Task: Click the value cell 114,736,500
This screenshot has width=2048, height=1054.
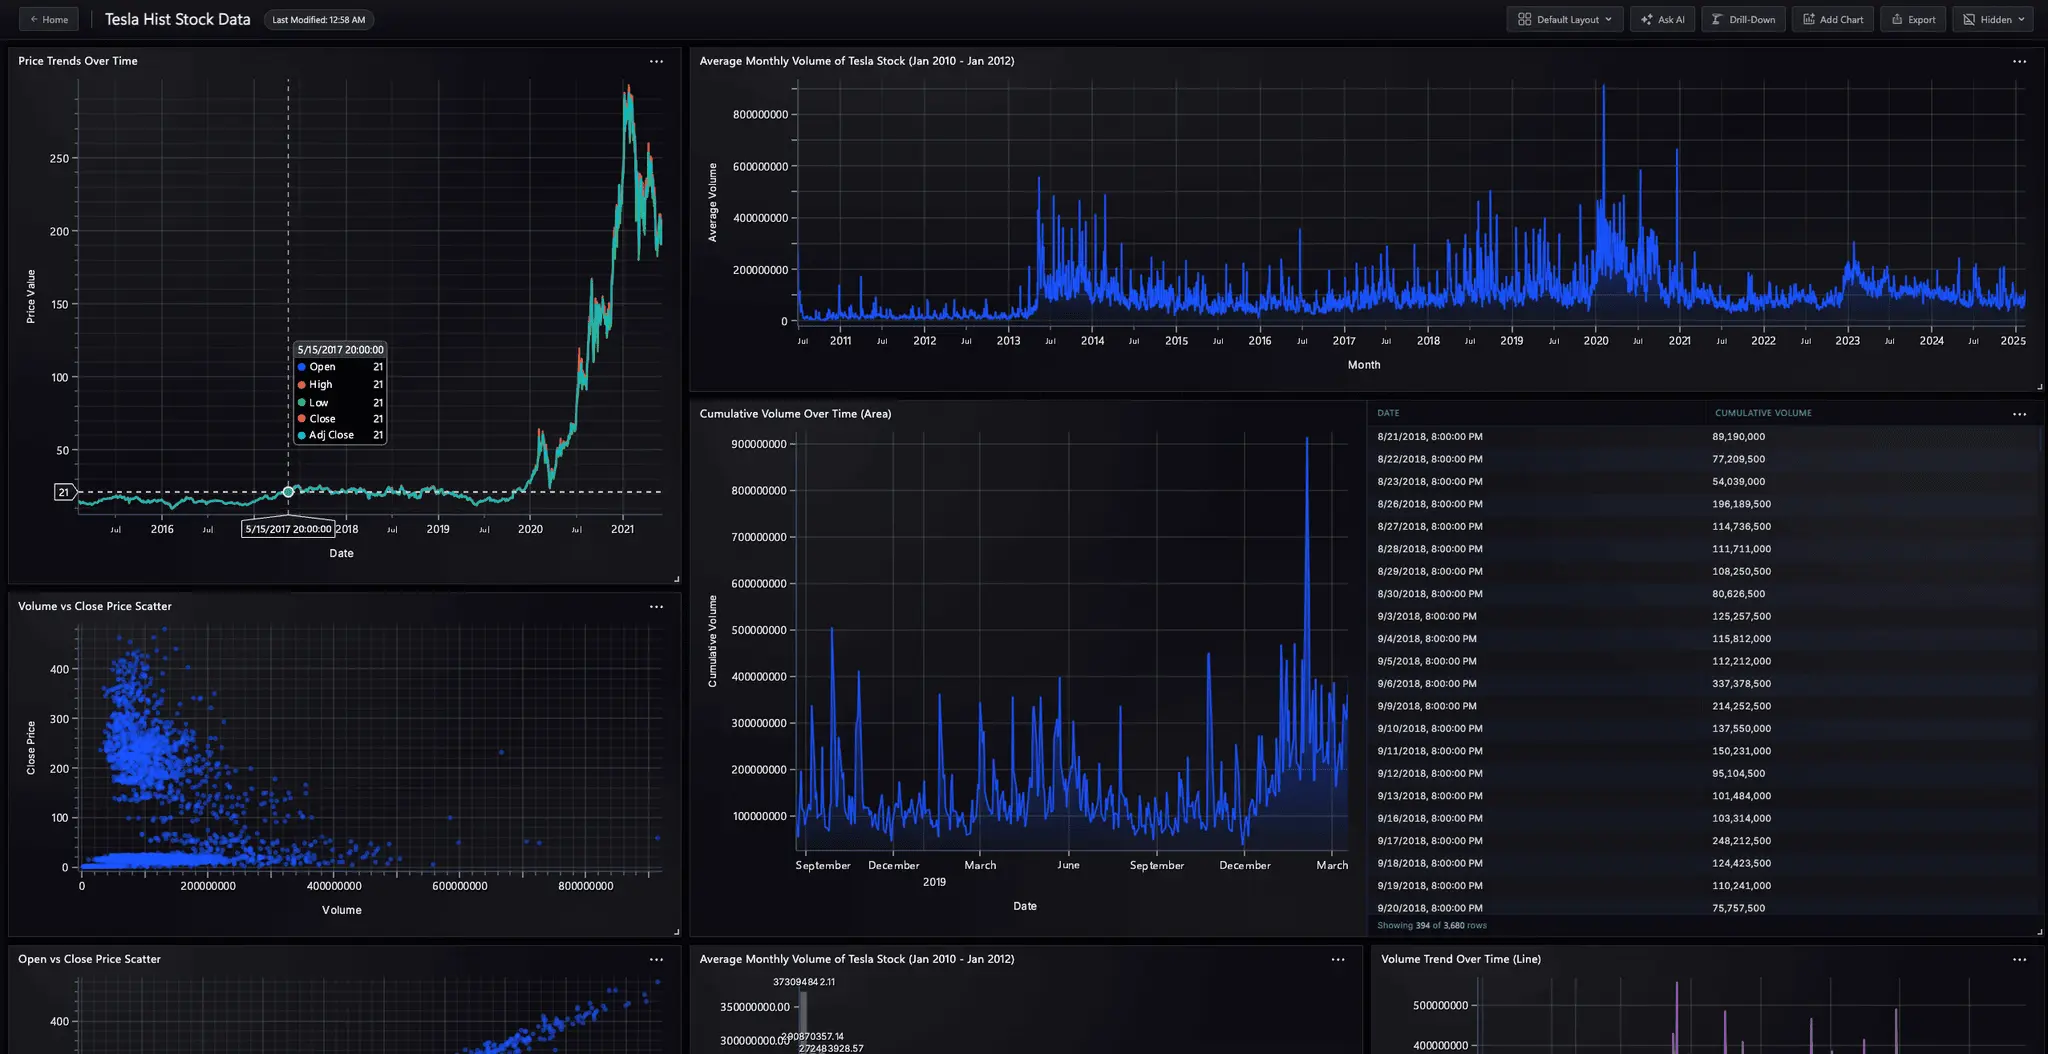Action: point(1741,527)
